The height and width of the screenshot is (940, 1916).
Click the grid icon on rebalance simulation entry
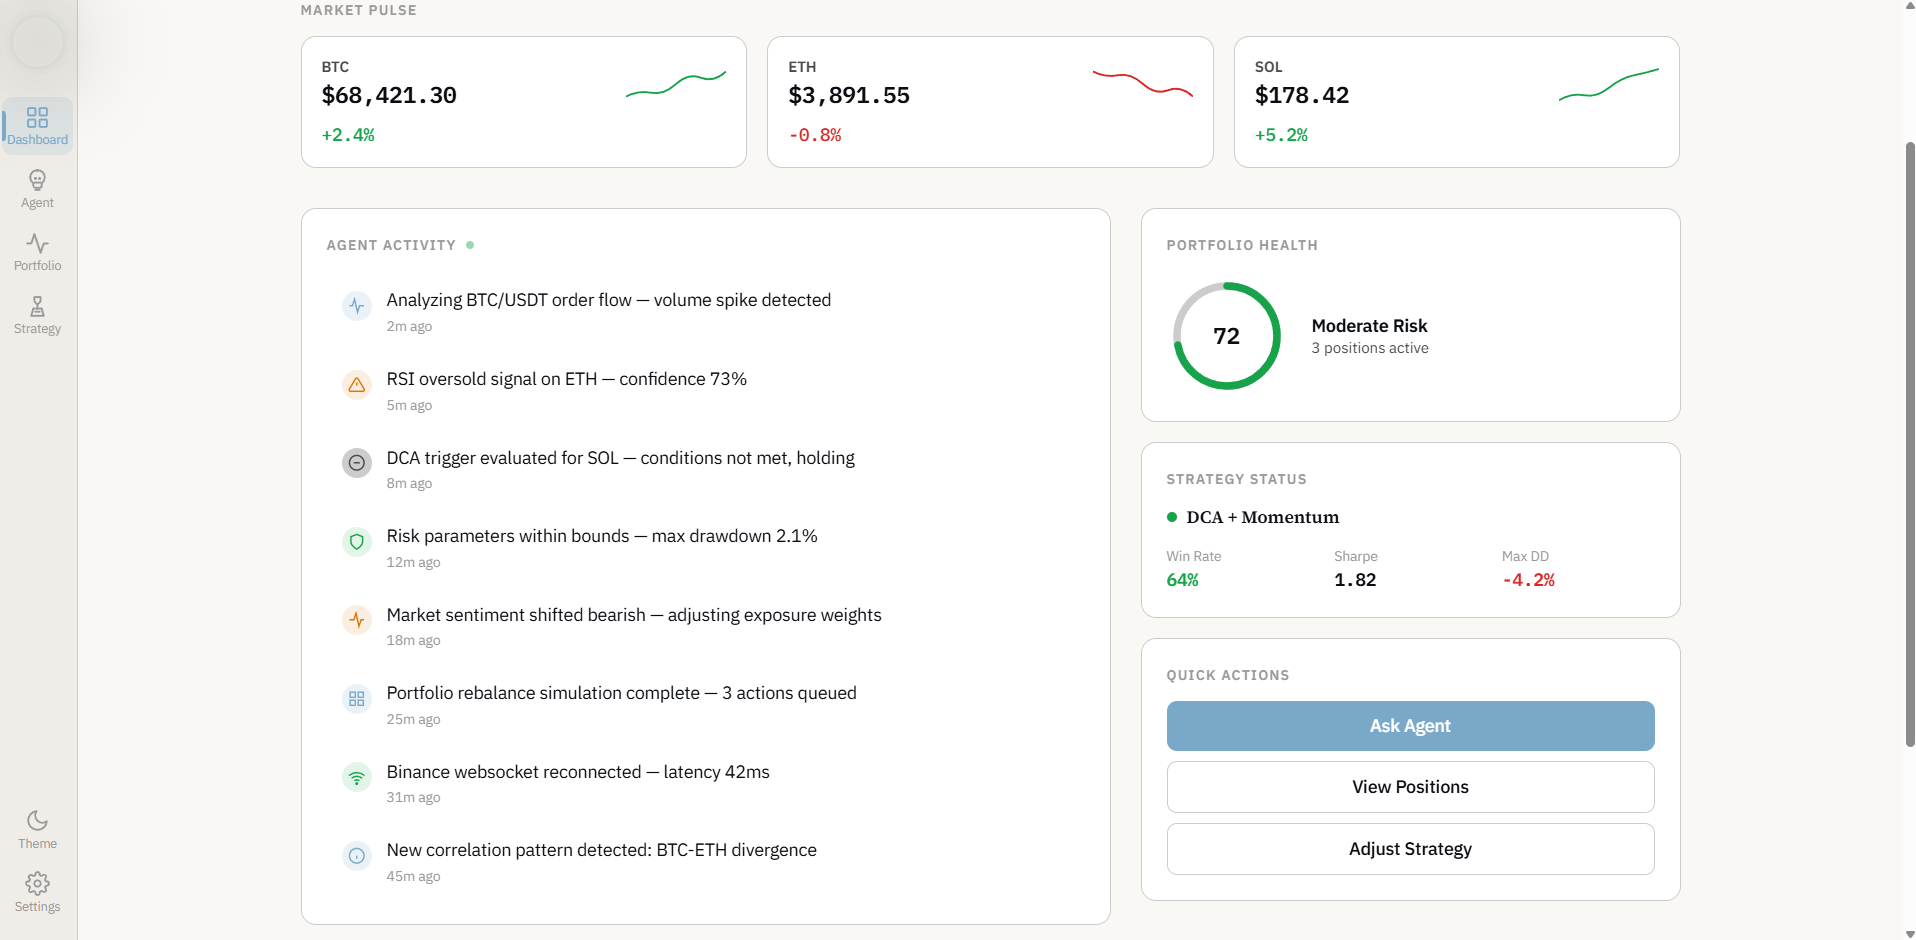[x=357, y=698]
